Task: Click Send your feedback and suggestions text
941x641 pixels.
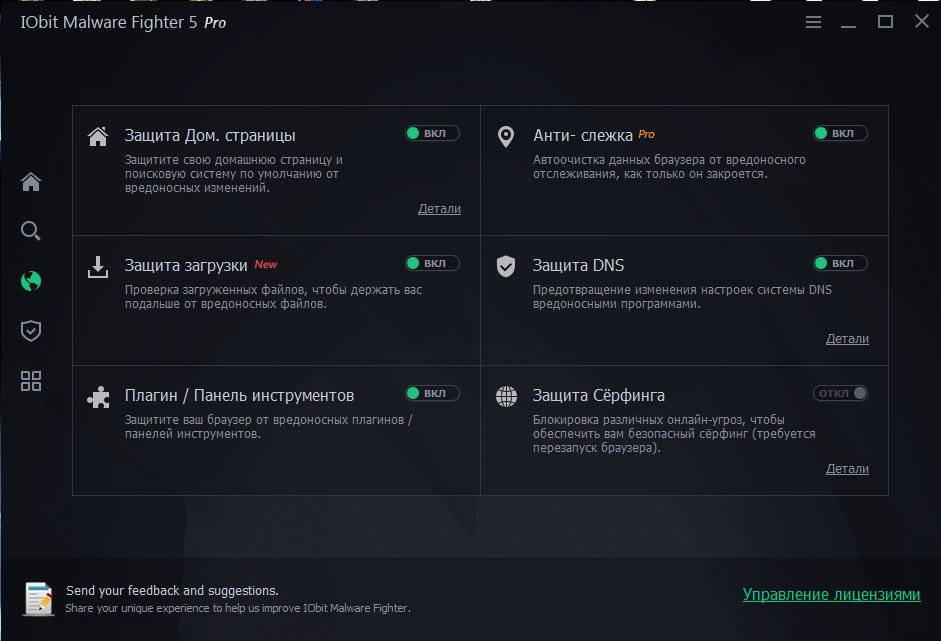Action: pos(172,591)
